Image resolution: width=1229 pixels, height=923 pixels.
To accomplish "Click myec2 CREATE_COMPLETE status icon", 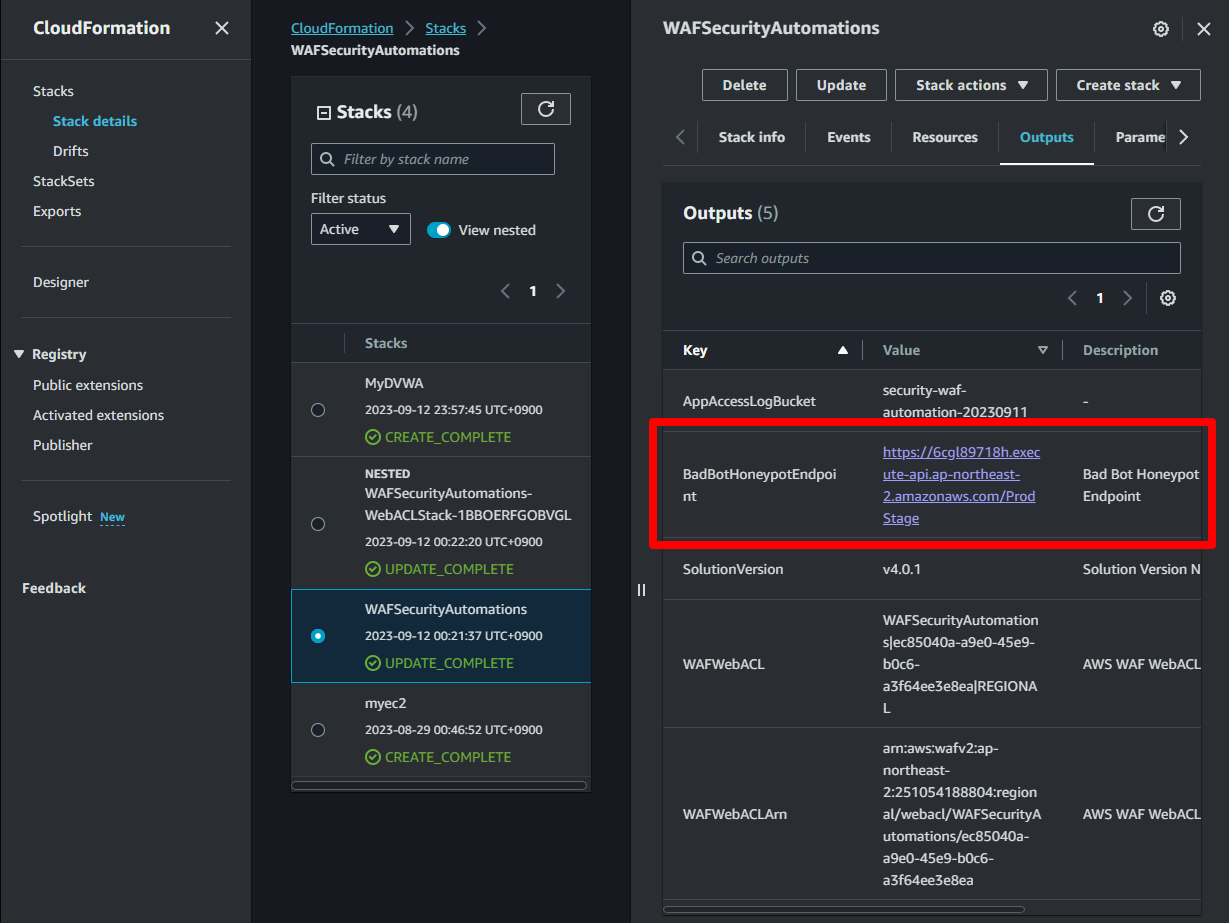I will (373, 757).
